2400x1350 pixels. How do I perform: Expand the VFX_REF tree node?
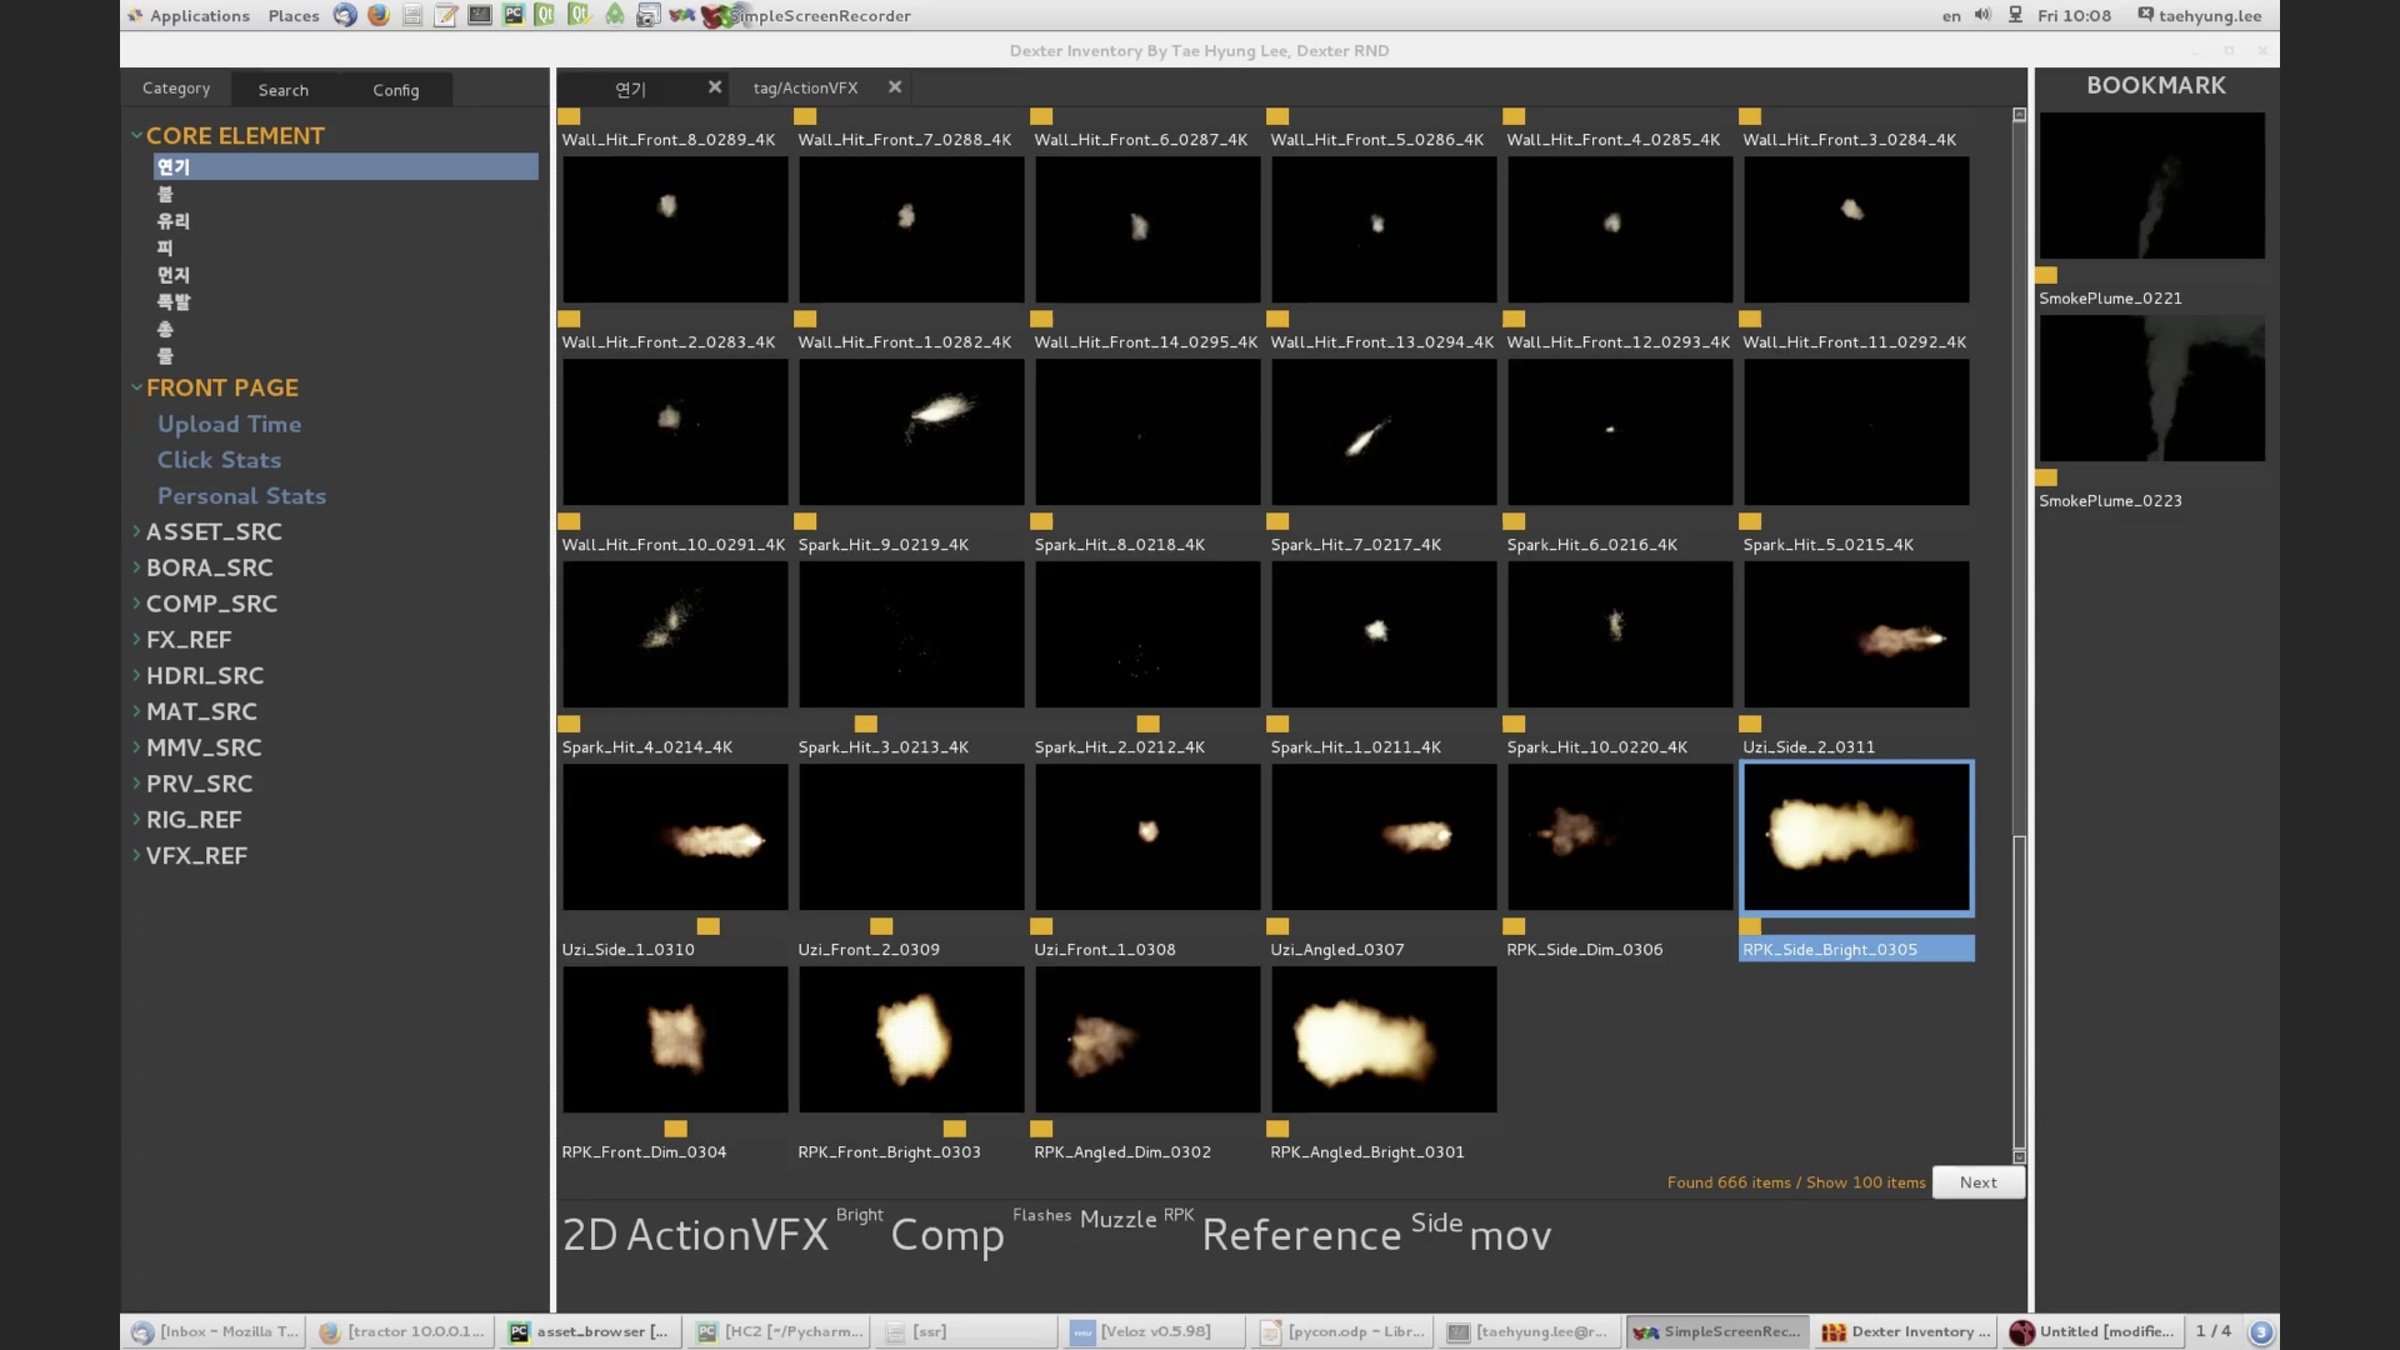(137, 855)
